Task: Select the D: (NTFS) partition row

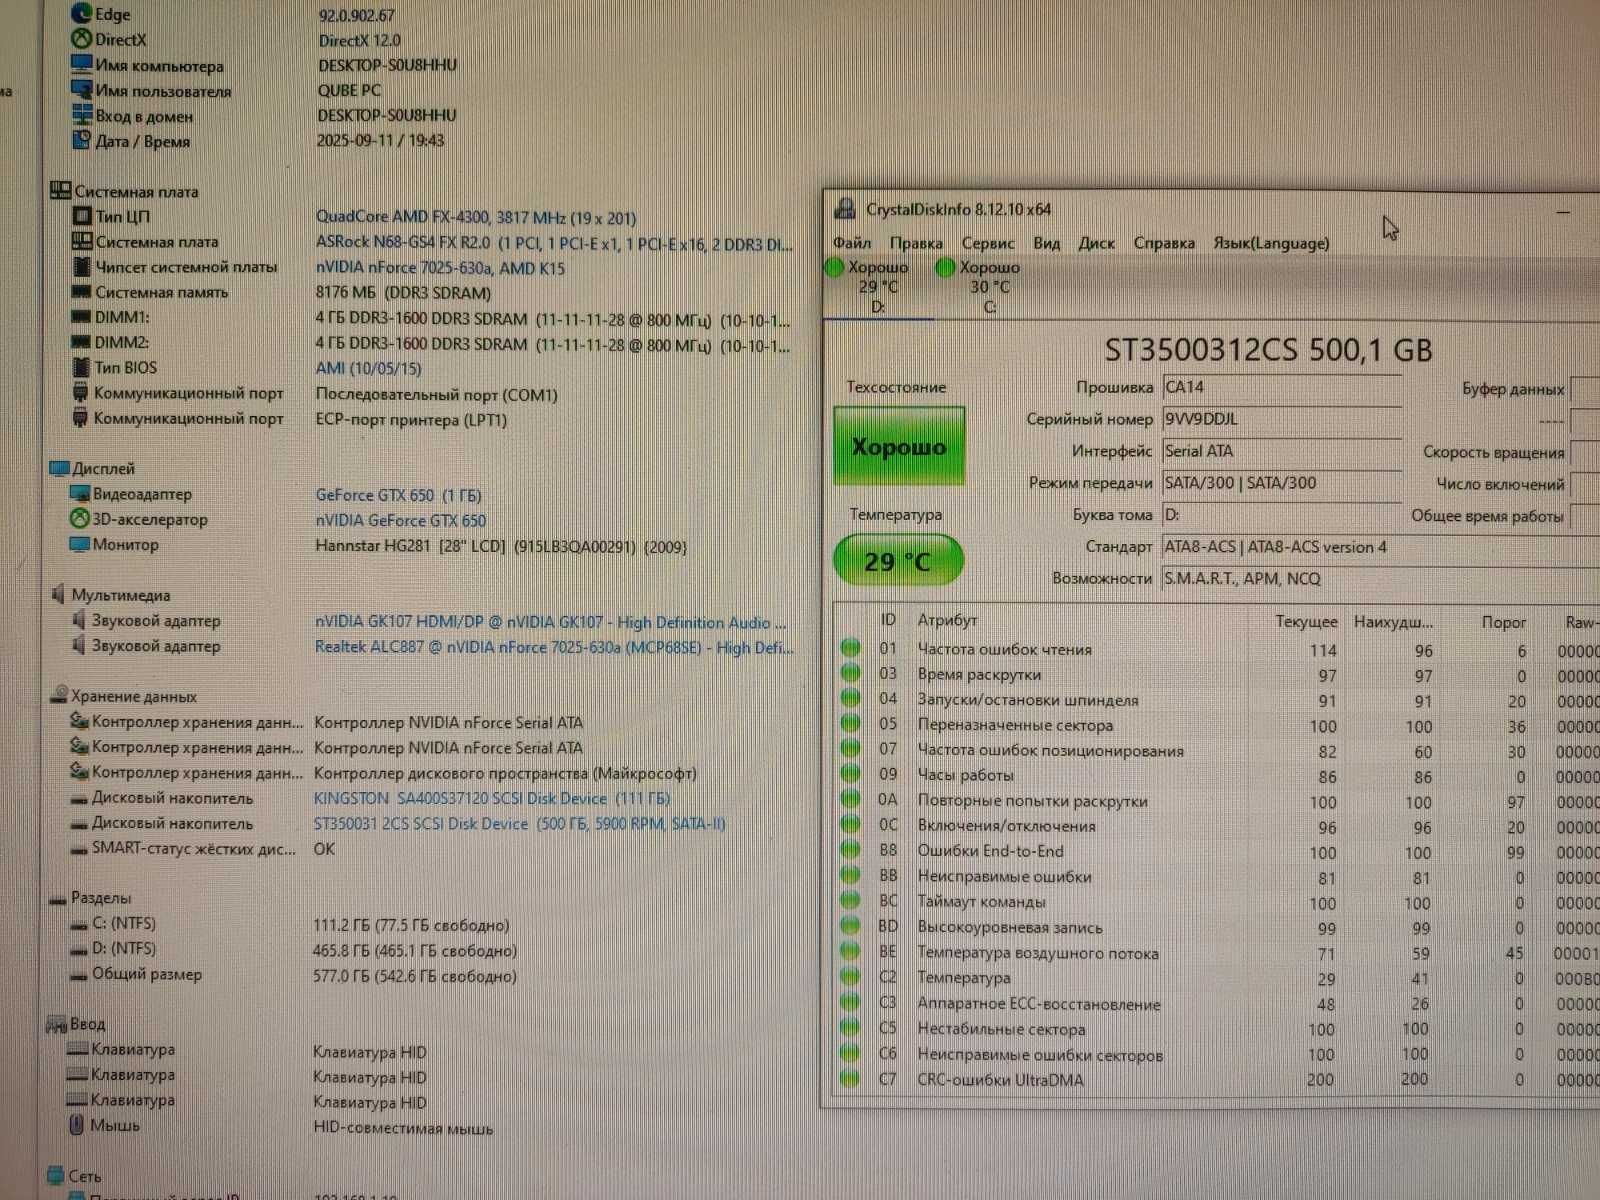Action: (295, 949)
